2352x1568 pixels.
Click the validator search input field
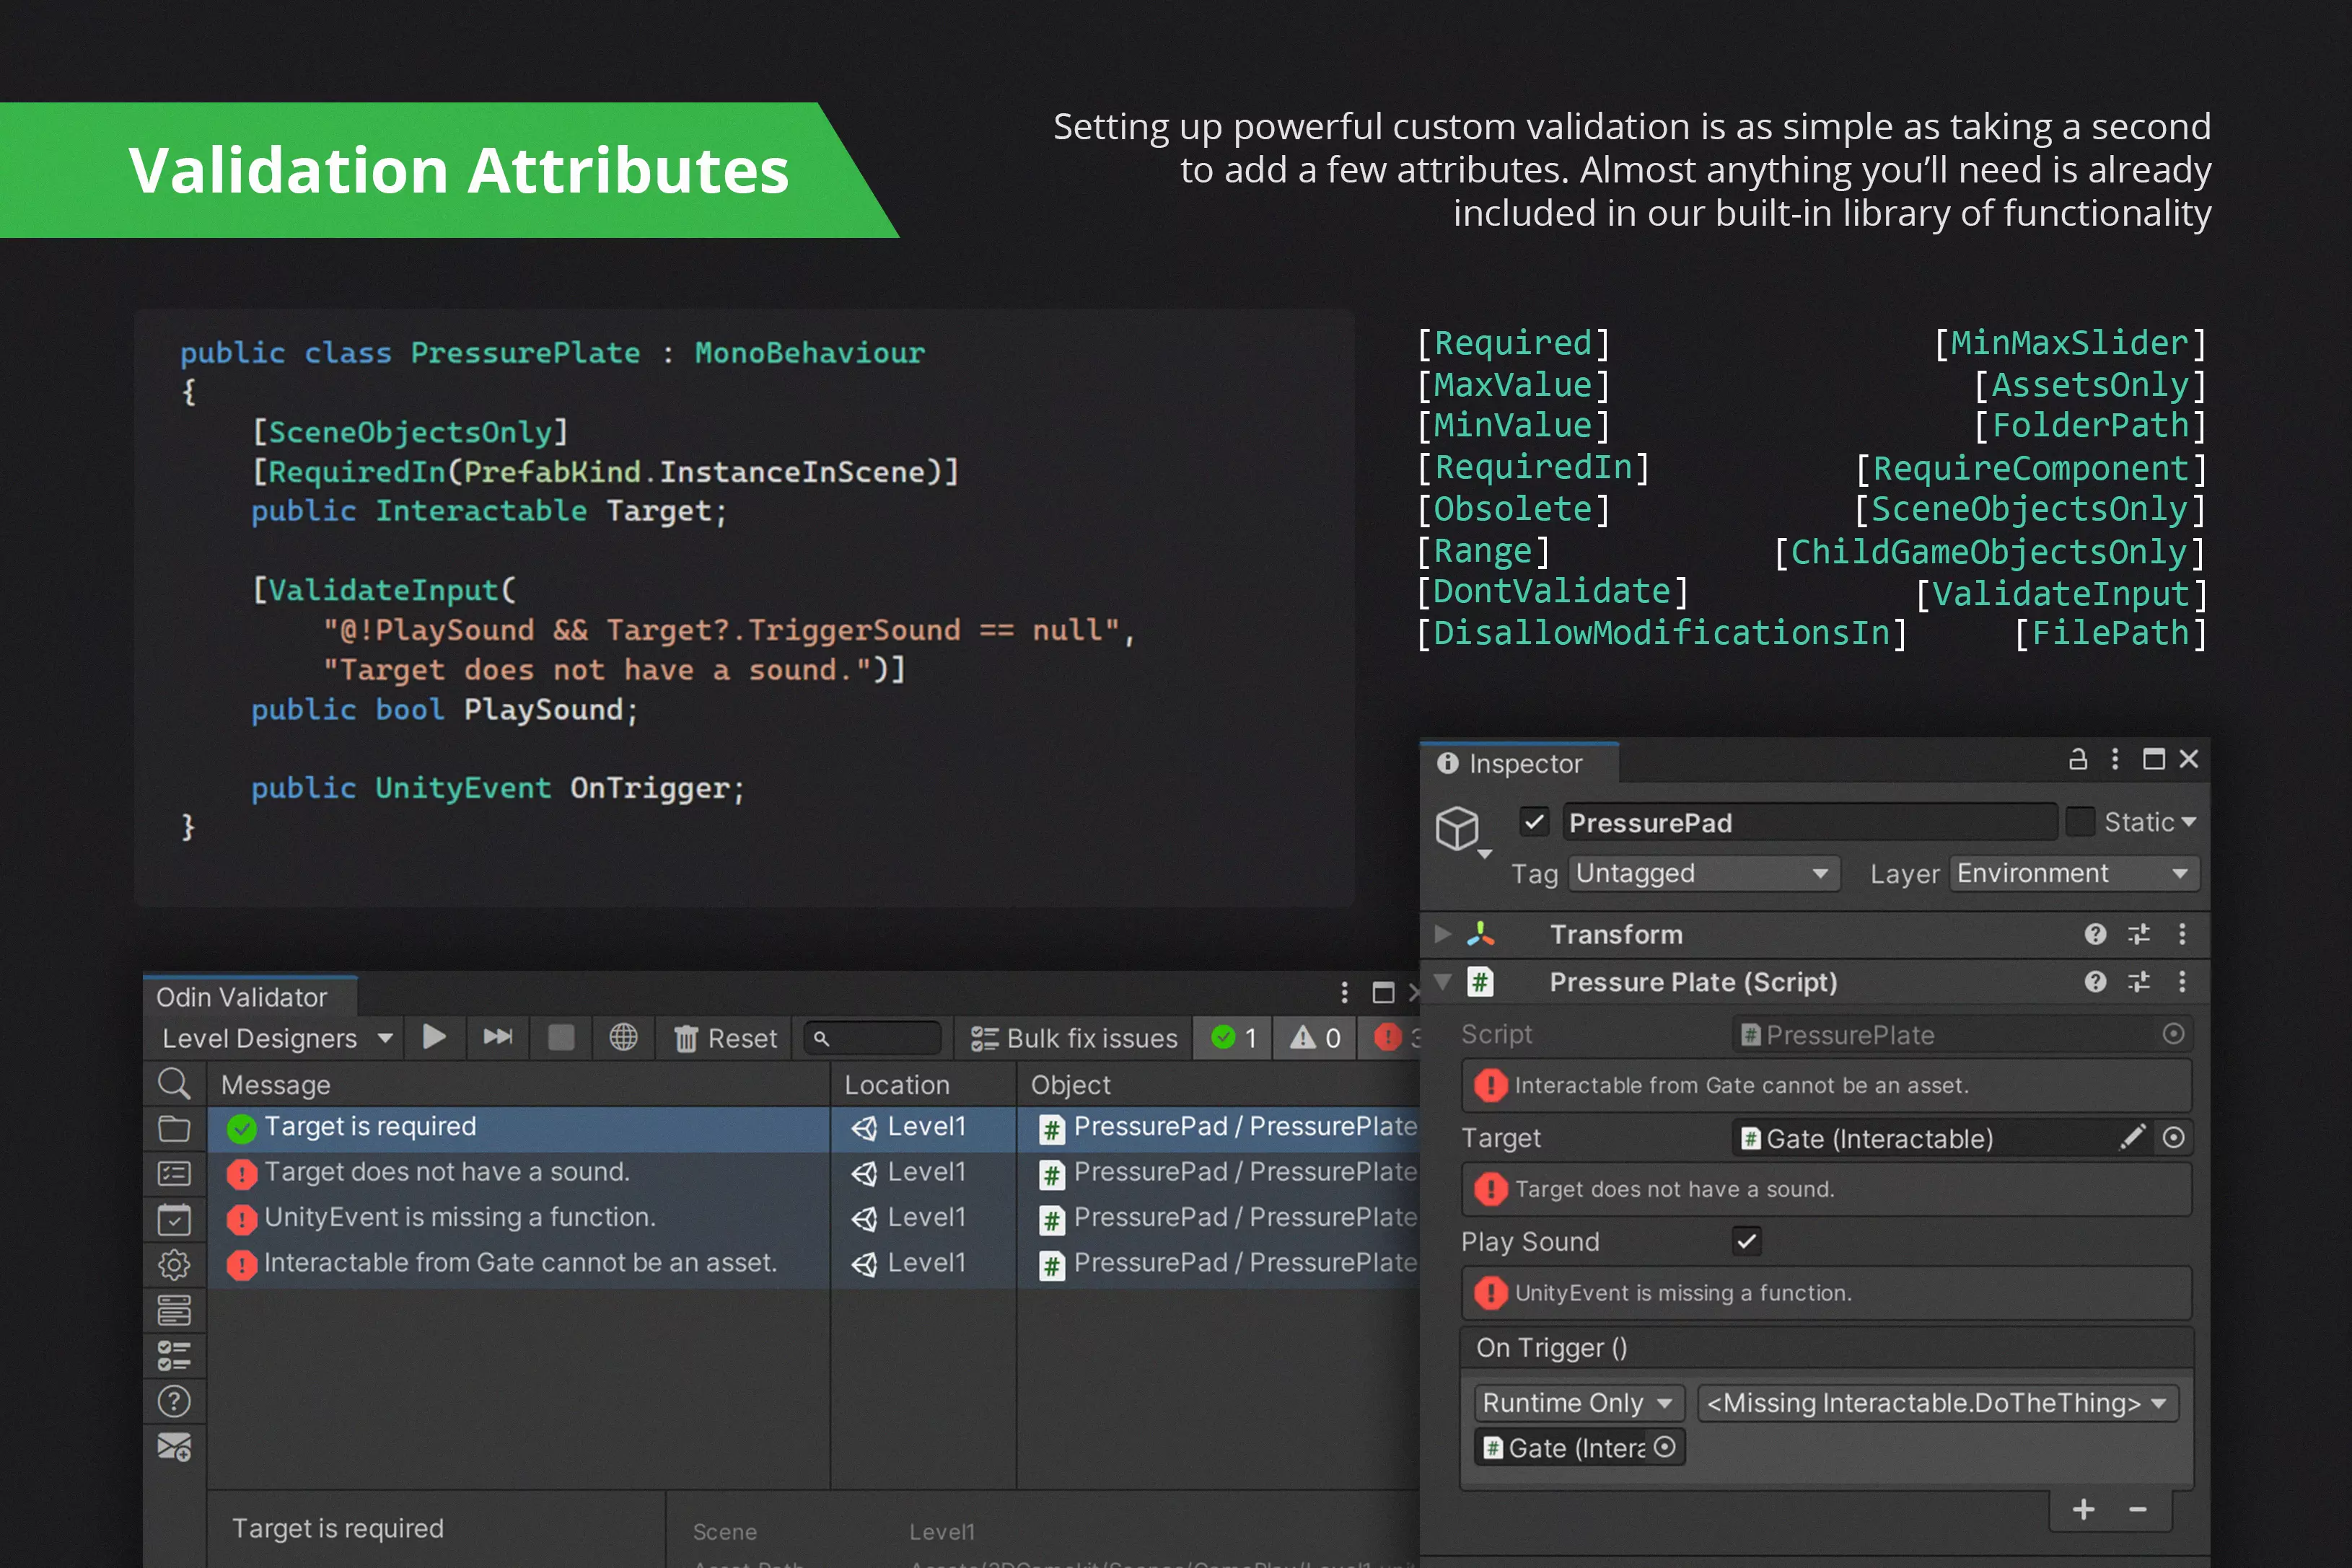point(873,1038)
